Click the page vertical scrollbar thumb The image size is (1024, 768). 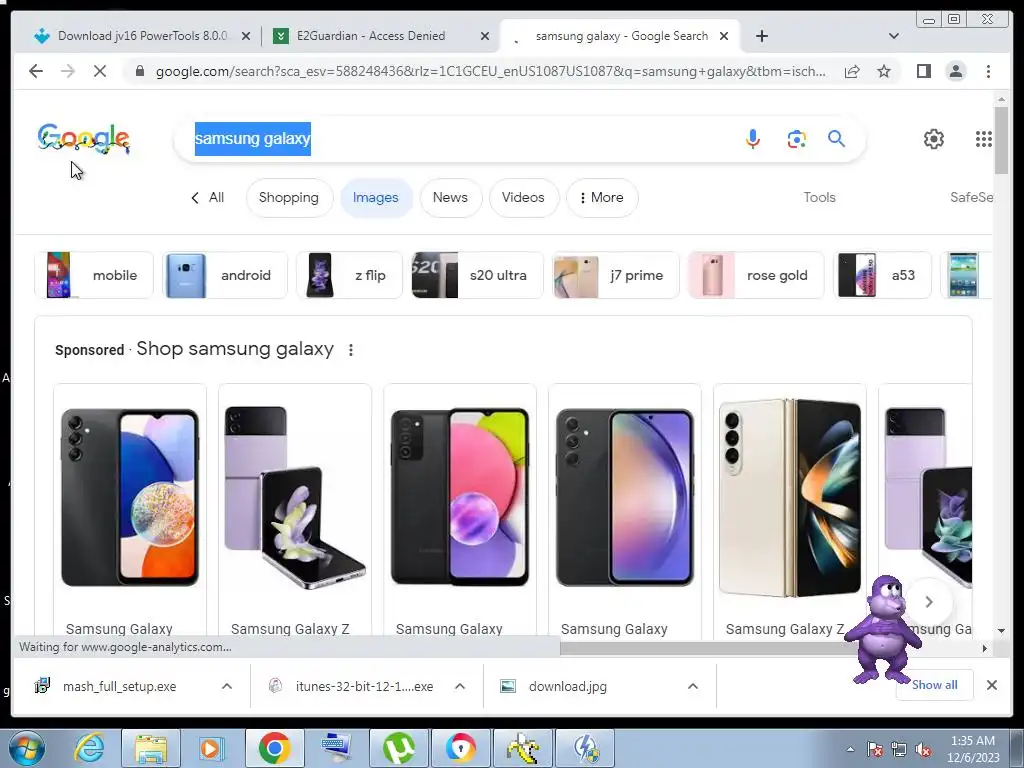click(1000, 140)
